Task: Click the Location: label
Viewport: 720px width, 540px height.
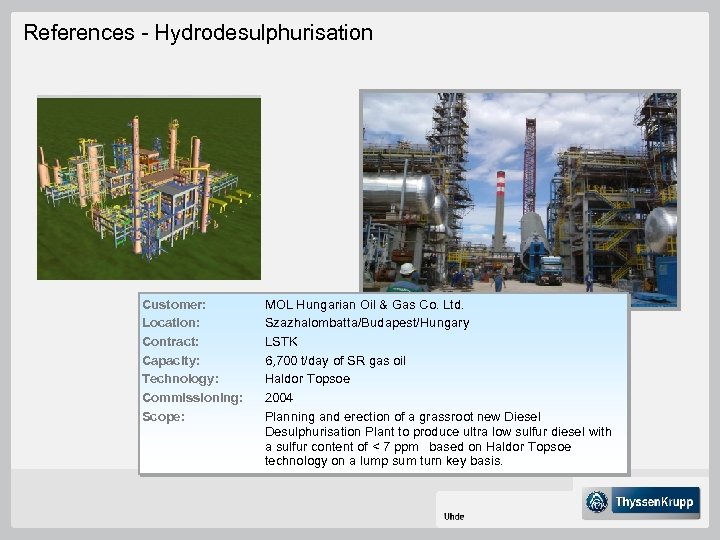Action: pos(171,323)
